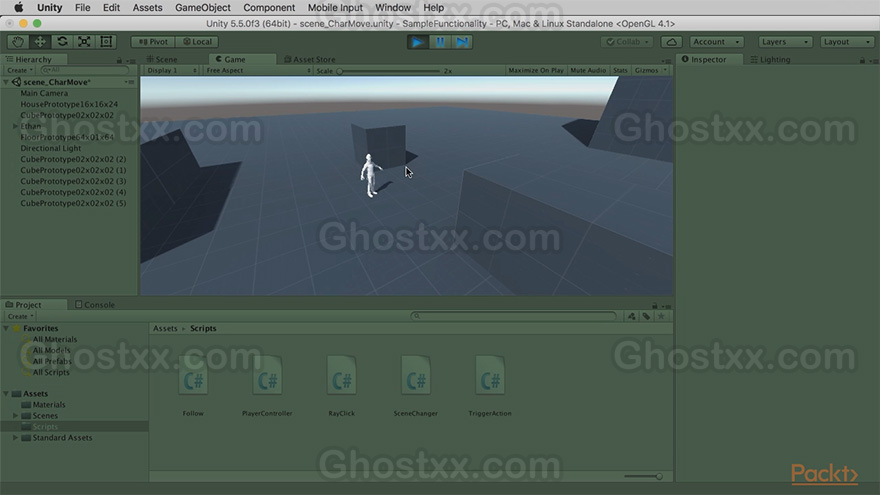This screenshot has height=495, width=880.
Task: Open Project Create dropdown
Action: tap(20, 317)
